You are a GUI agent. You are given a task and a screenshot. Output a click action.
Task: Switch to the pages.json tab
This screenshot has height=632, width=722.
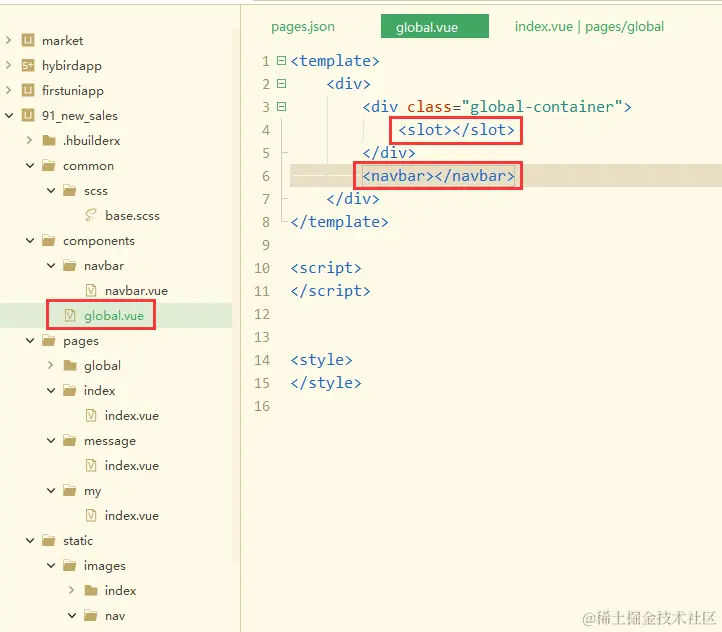303,27
